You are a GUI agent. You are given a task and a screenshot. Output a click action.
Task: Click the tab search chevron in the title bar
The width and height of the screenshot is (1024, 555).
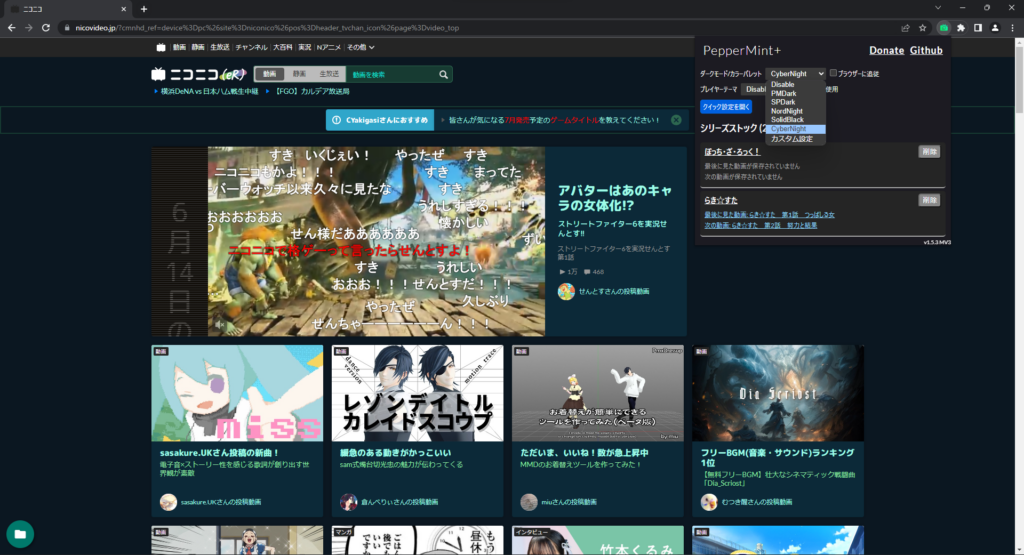938,8
